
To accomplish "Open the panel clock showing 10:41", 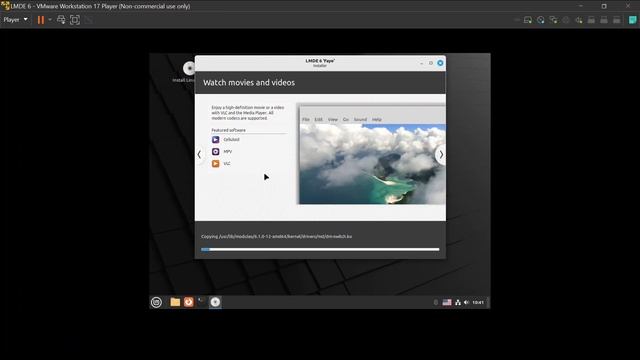I will (478, 302).
